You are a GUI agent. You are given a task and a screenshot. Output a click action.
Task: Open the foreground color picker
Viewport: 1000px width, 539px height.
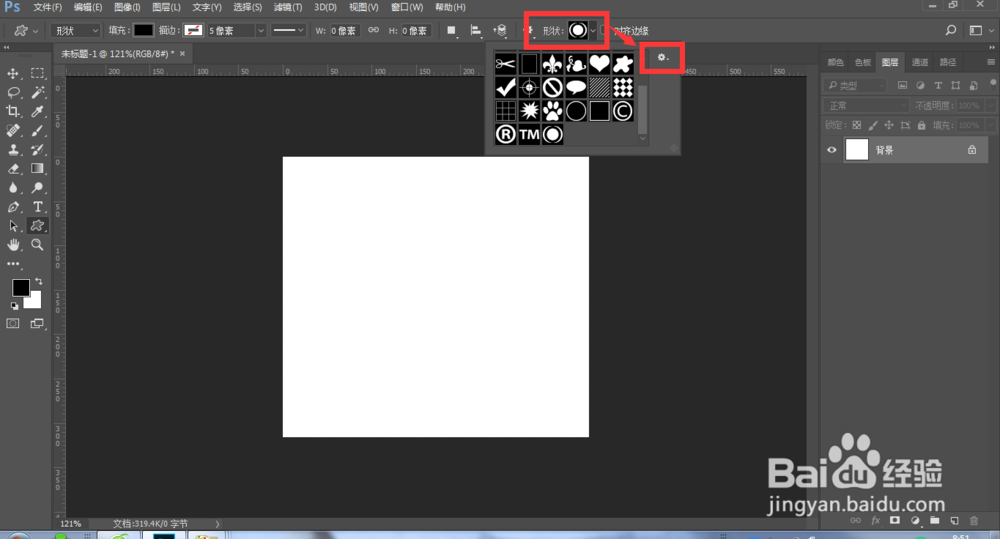point(20,288)
